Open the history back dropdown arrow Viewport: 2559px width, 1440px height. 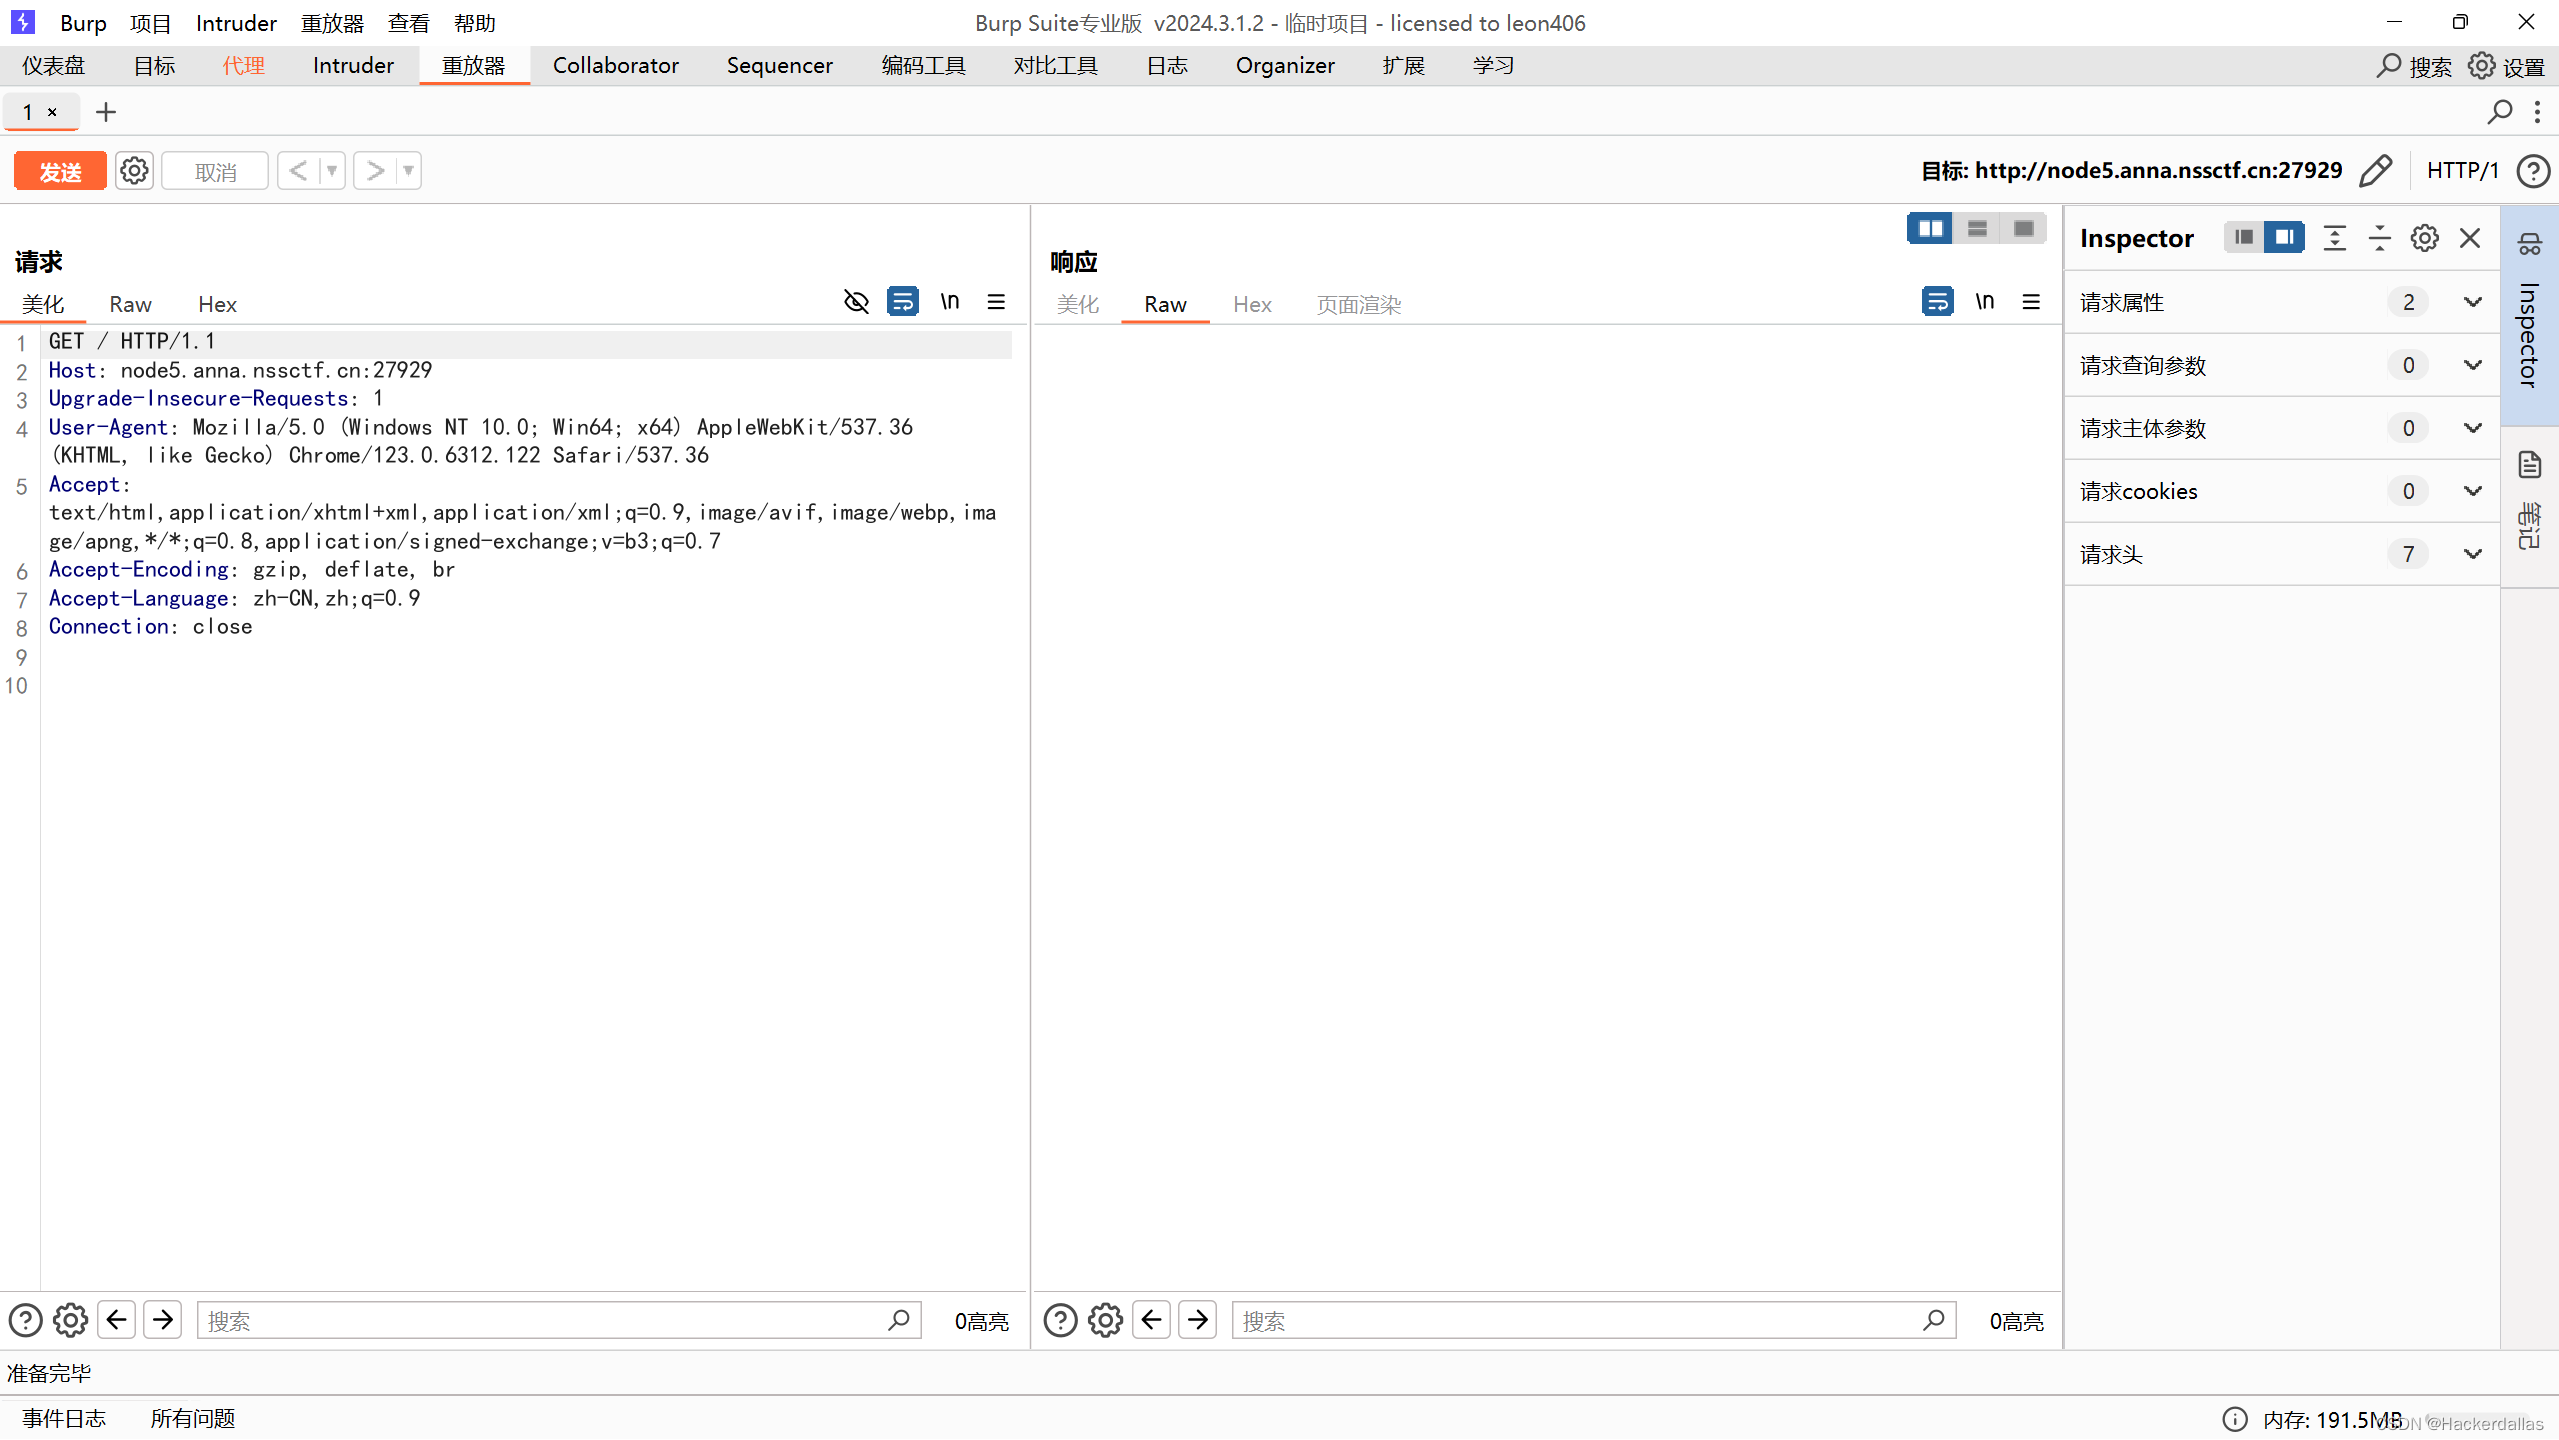[332, 171]
